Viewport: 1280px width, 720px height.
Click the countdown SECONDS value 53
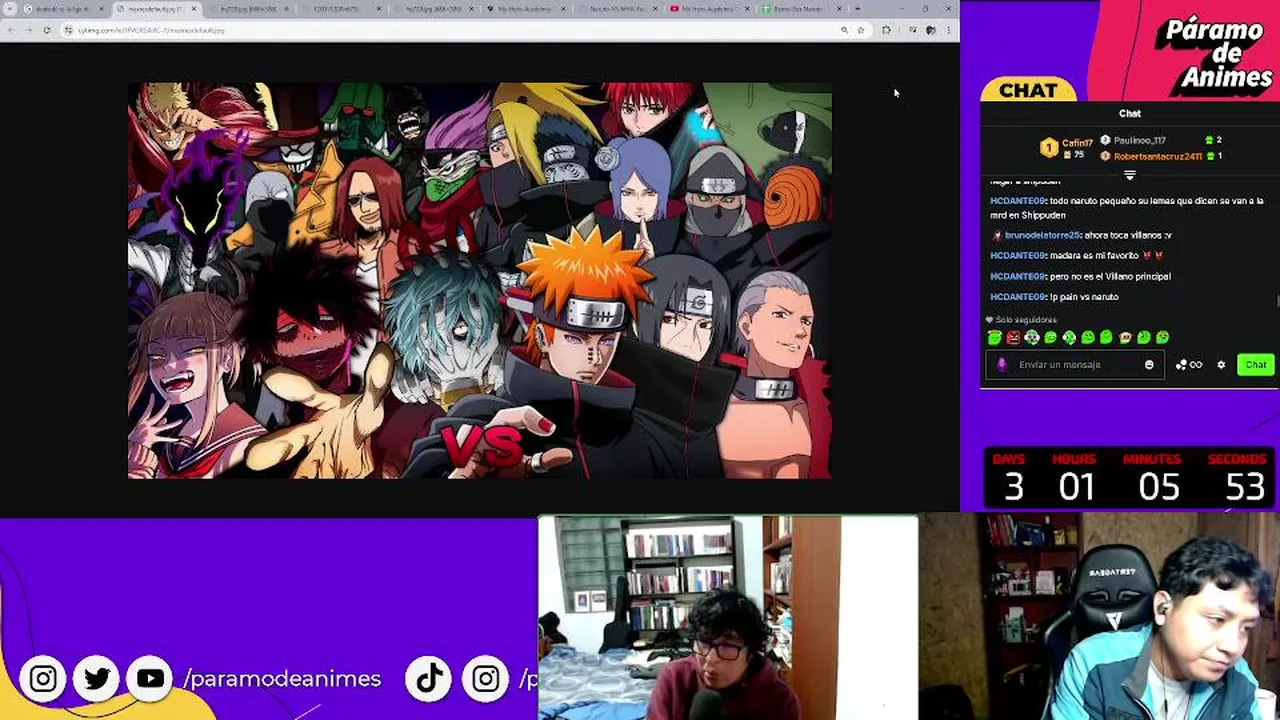pyautogui.click(x=1245, y=487)
